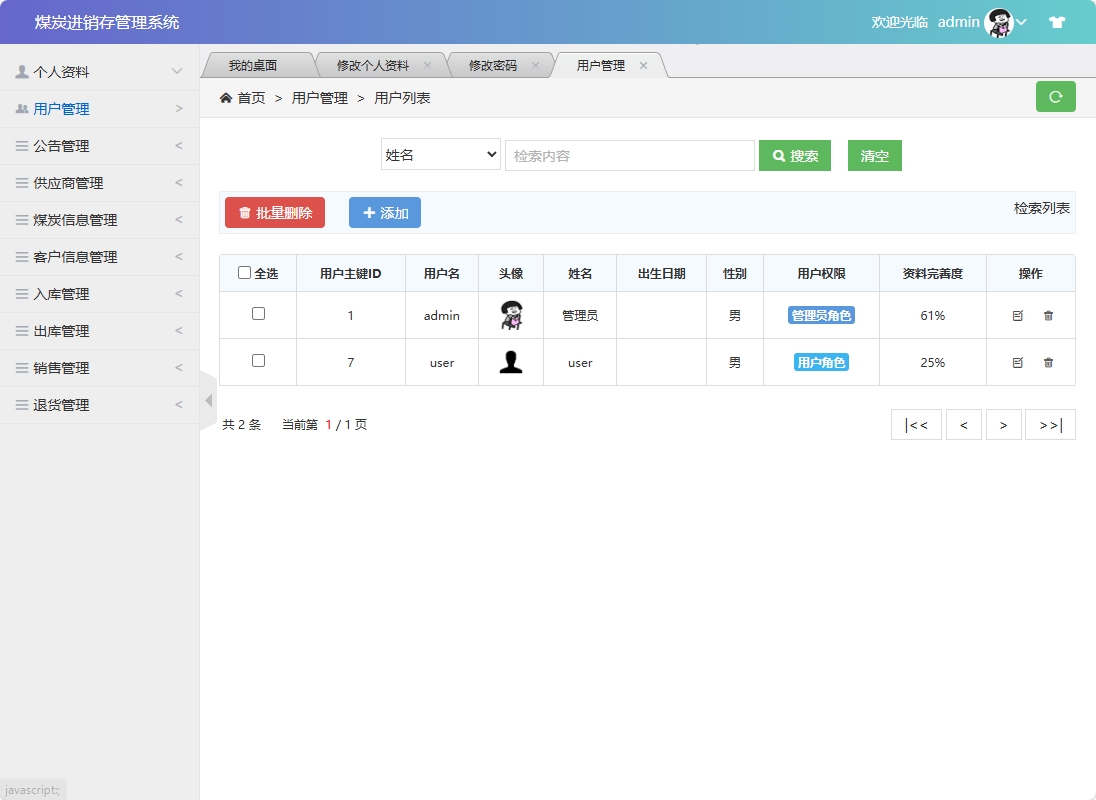Click the edit icon in the user row
Viewport: 1096px width, 800px height.
(x=1017, y=362)
